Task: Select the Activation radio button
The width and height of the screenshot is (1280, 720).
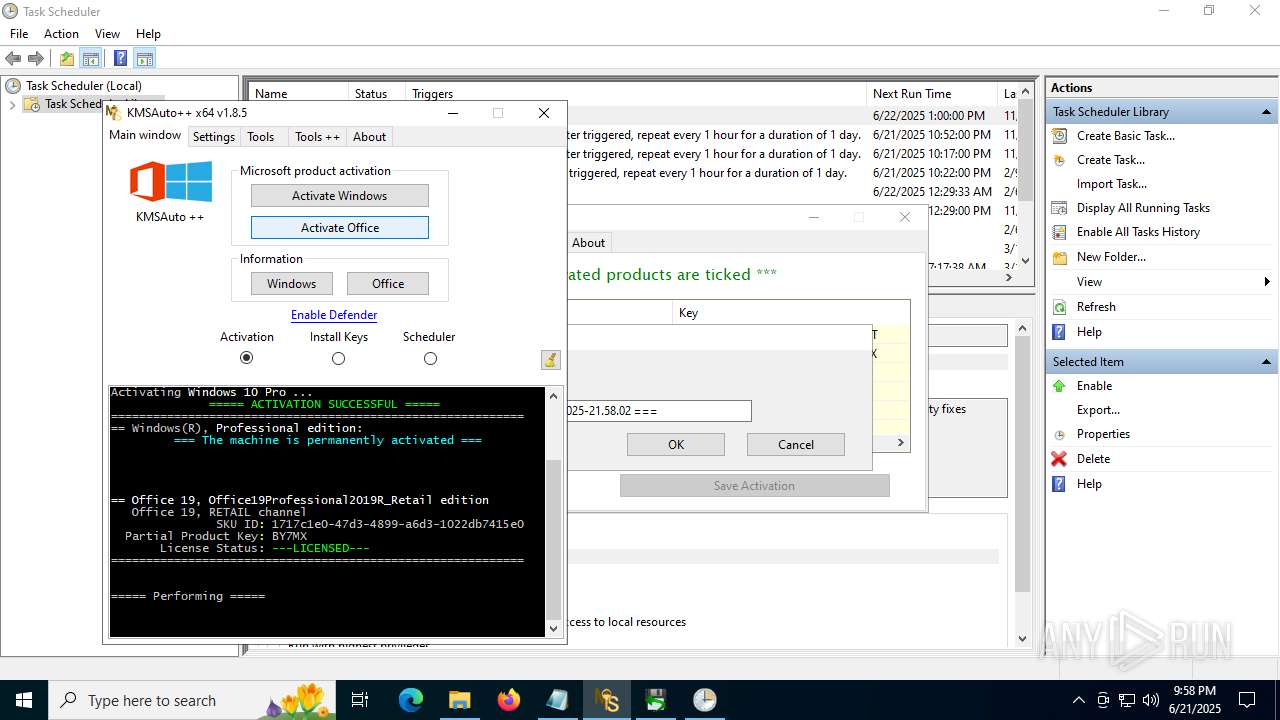Action: 247,358
